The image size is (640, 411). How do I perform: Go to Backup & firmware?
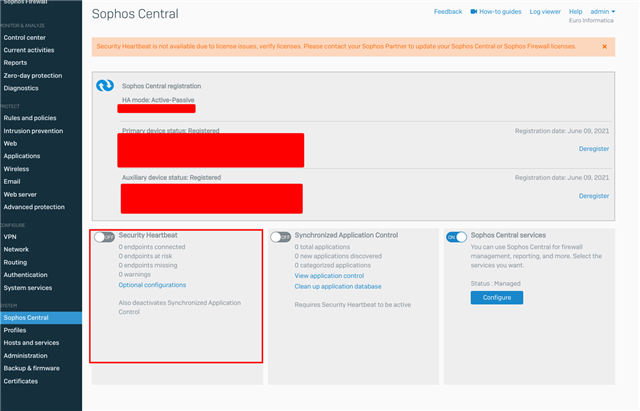[x=31, y=369]
